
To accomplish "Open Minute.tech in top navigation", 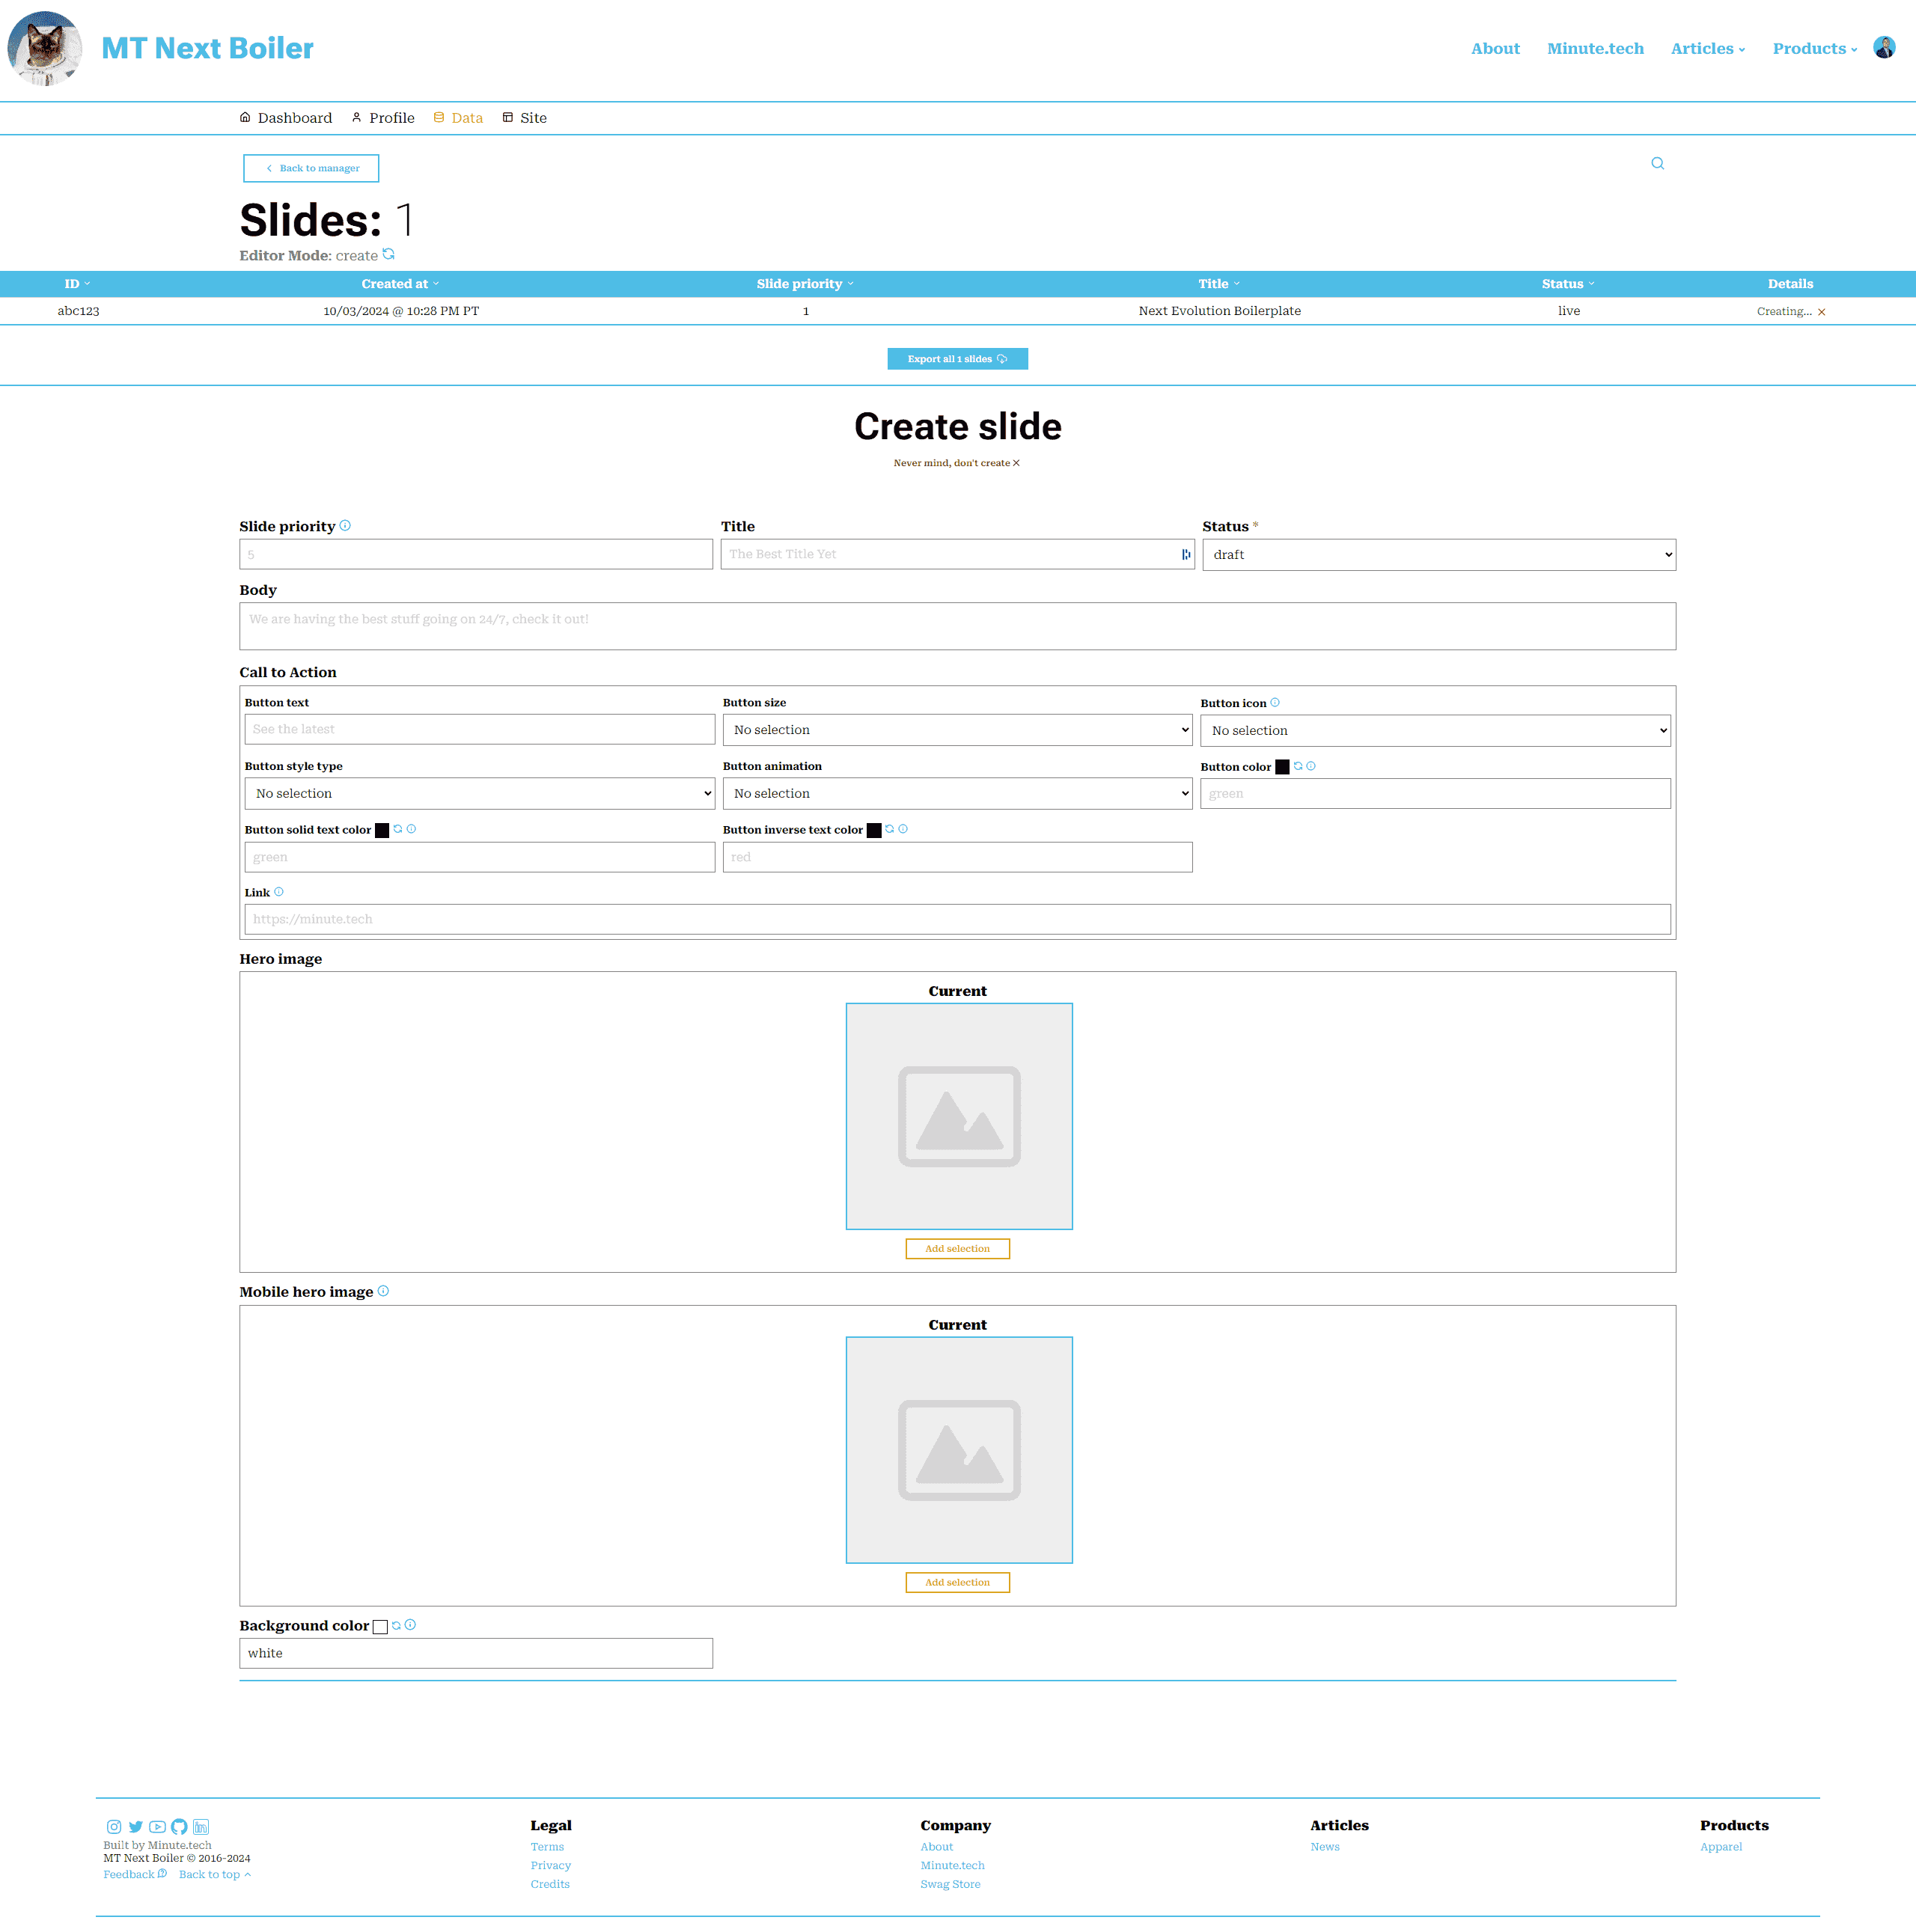I will point(1595,48).
